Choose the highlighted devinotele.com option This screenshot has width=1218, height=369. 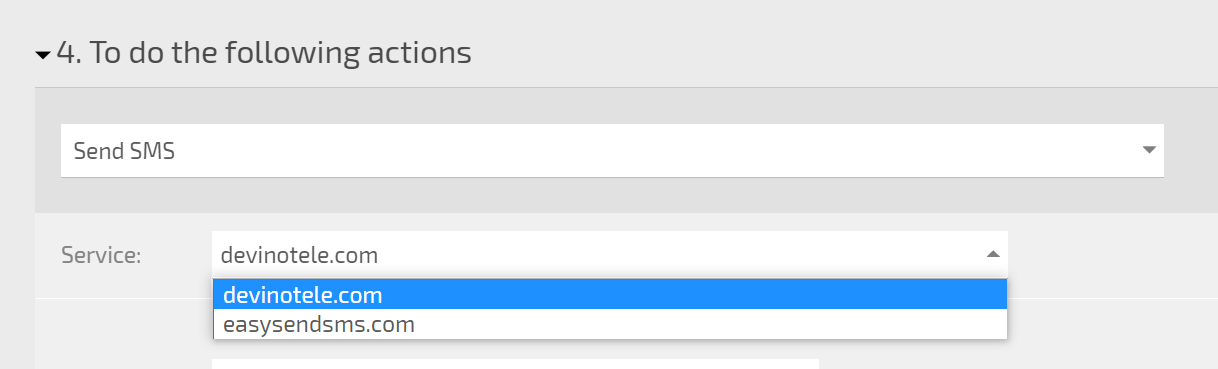click(609, 296)
